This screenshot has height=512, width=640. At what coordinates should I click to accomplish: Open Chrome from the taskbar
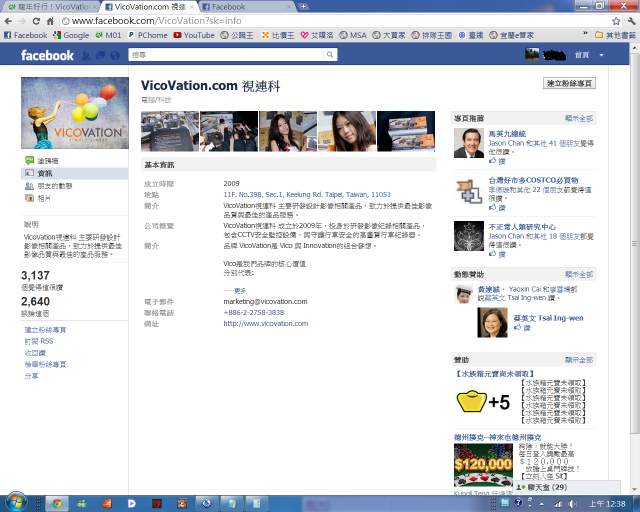tap(57, 503)
